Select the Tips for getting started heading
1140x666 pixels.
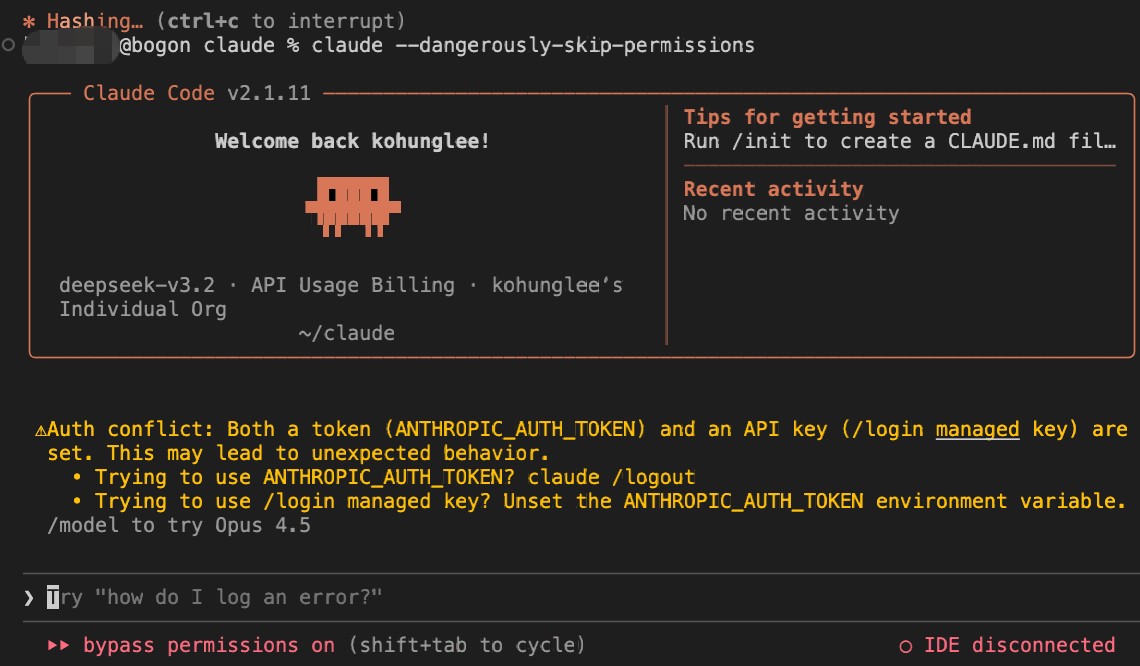827,117
